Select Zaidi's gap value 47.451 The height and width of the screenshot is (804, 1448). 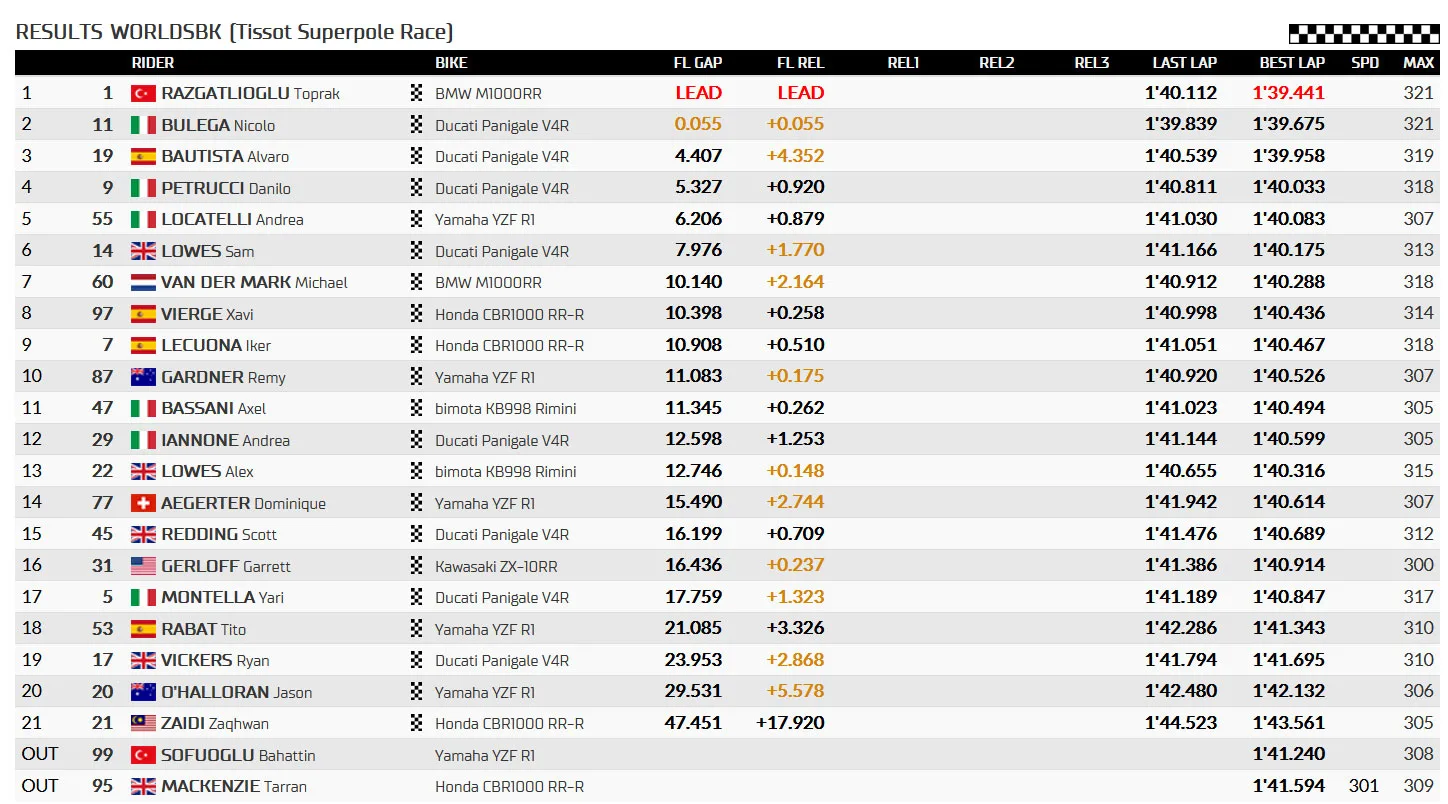(x=694, y=723)
